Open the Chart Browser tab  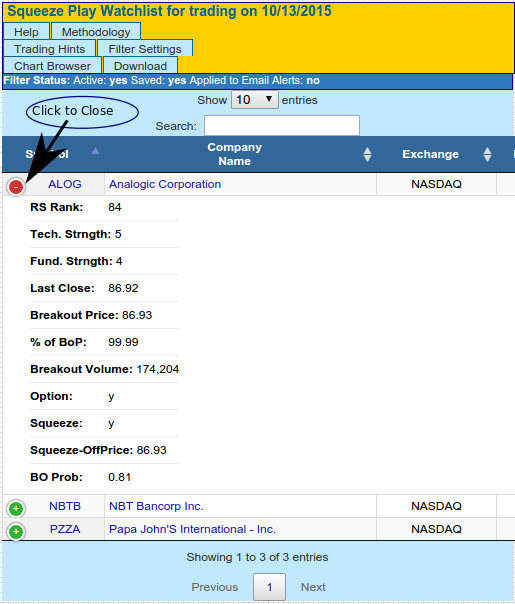pyautogui.click(x=52, y=65)
